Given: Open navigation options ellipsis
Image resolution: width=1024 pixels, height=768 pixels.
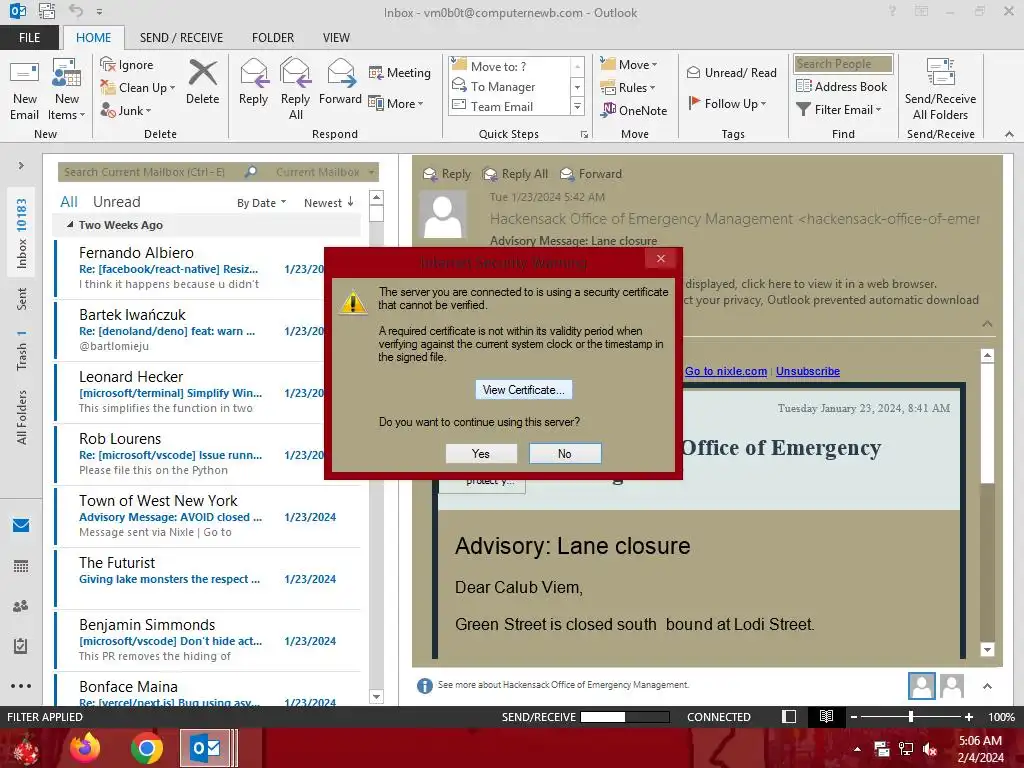Looking at the screenshot, I should coord(21,686).
